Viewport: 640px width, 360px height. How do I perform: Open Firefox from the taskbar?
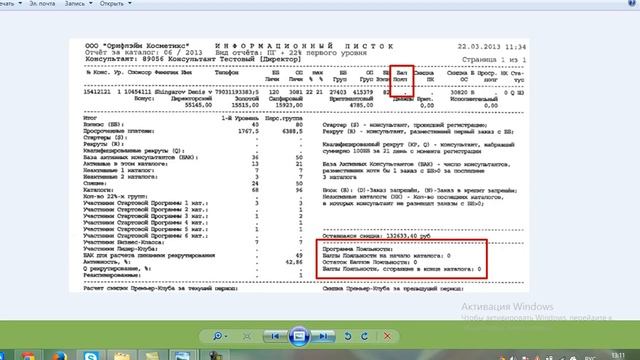60,356
